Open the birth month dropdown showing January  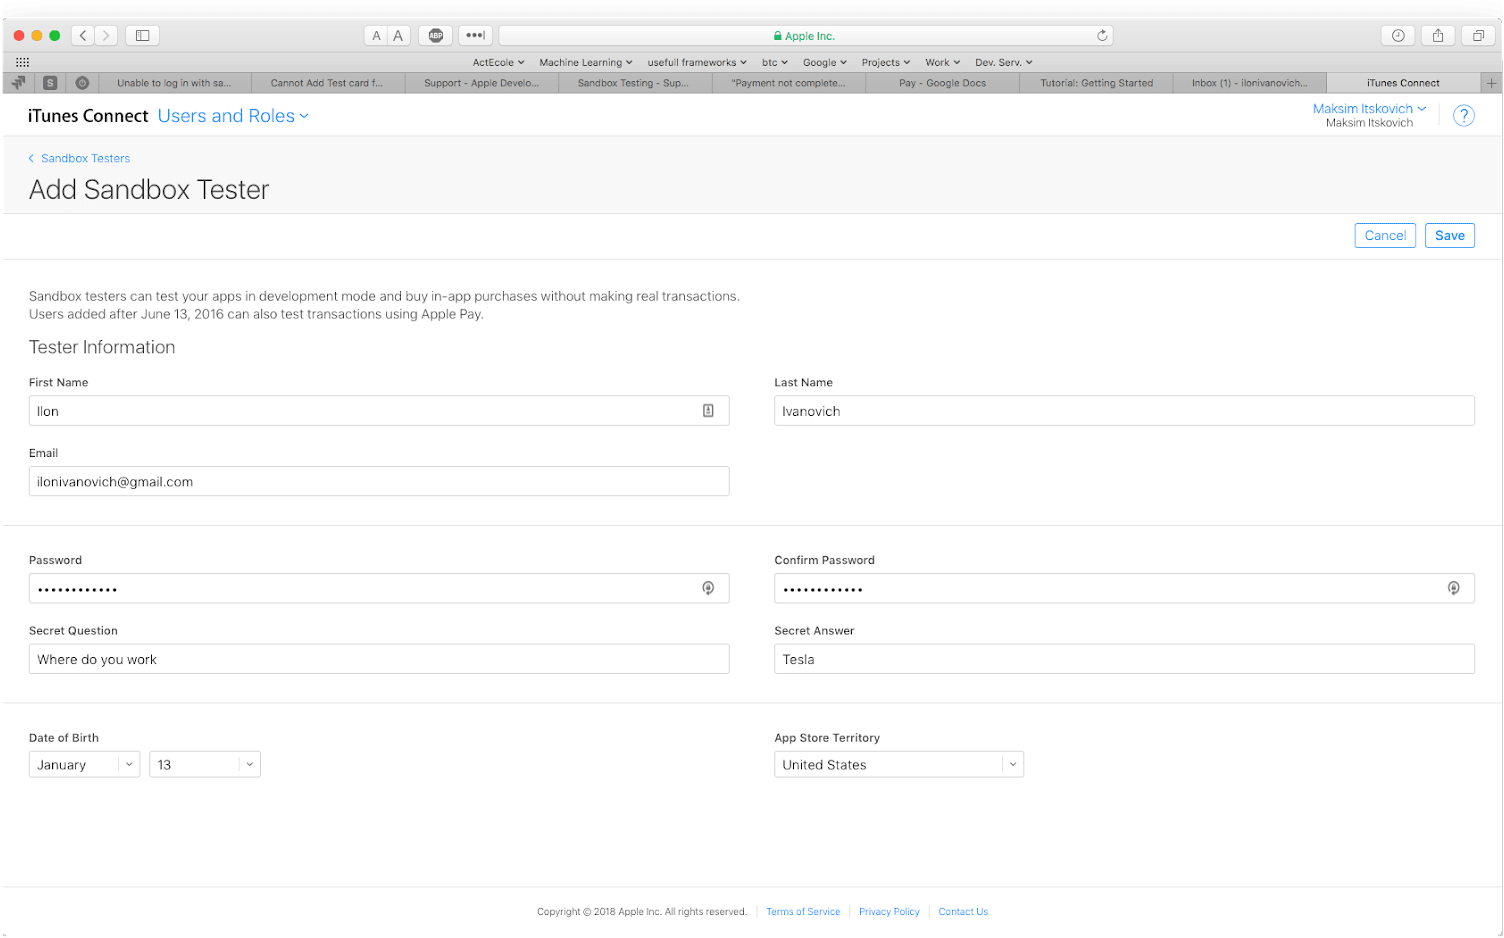[x=85, y=764]
